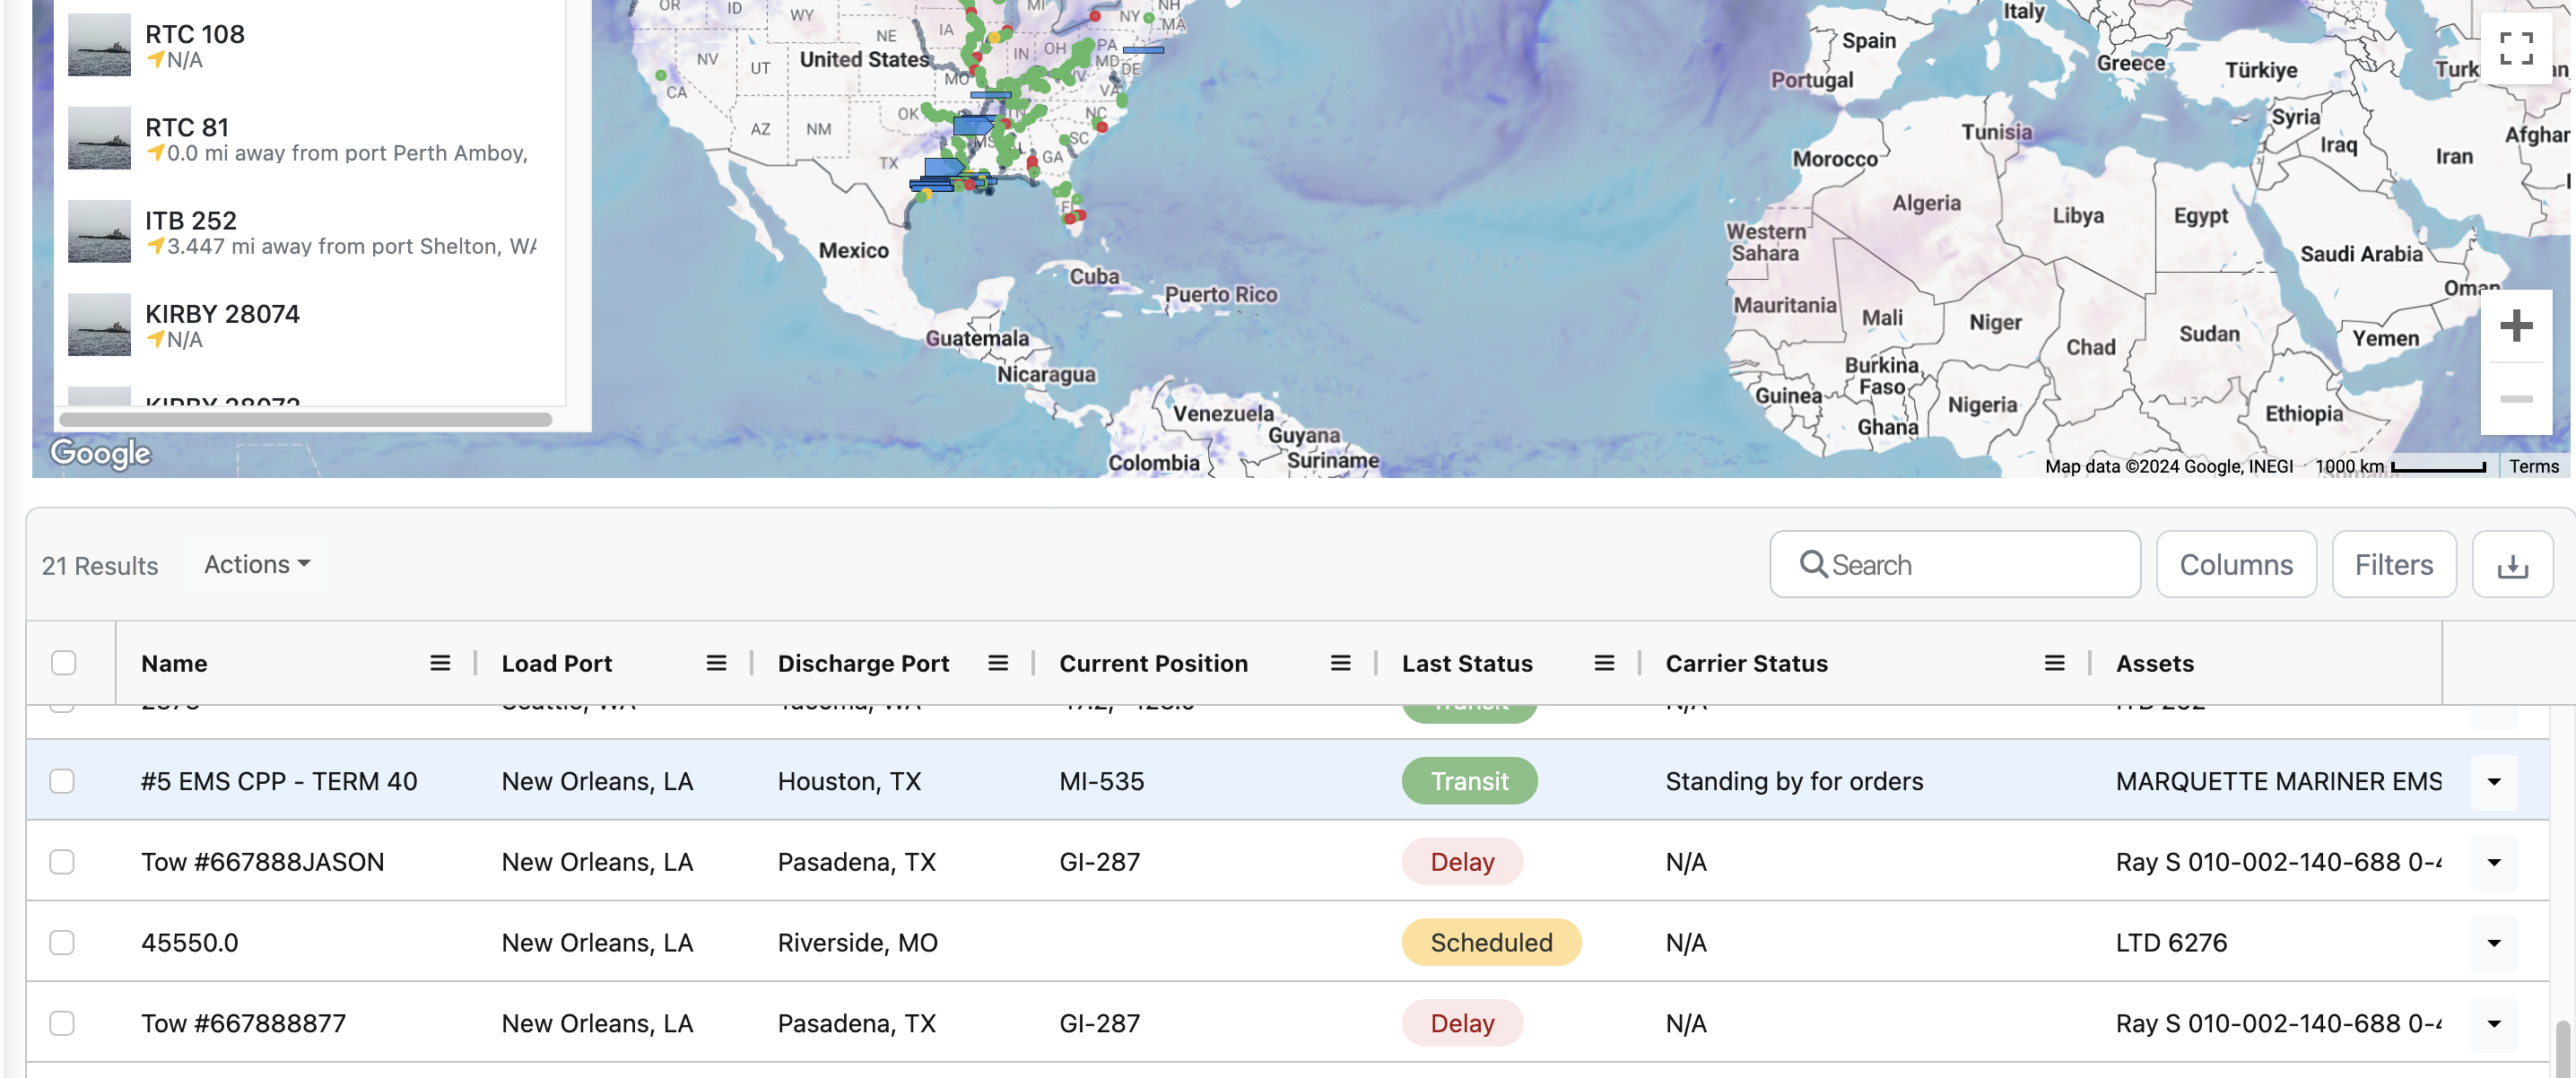The image size is (2576, 1078).
Task: Open Carrier Status column menu icon
Action: pos(2054,663)
